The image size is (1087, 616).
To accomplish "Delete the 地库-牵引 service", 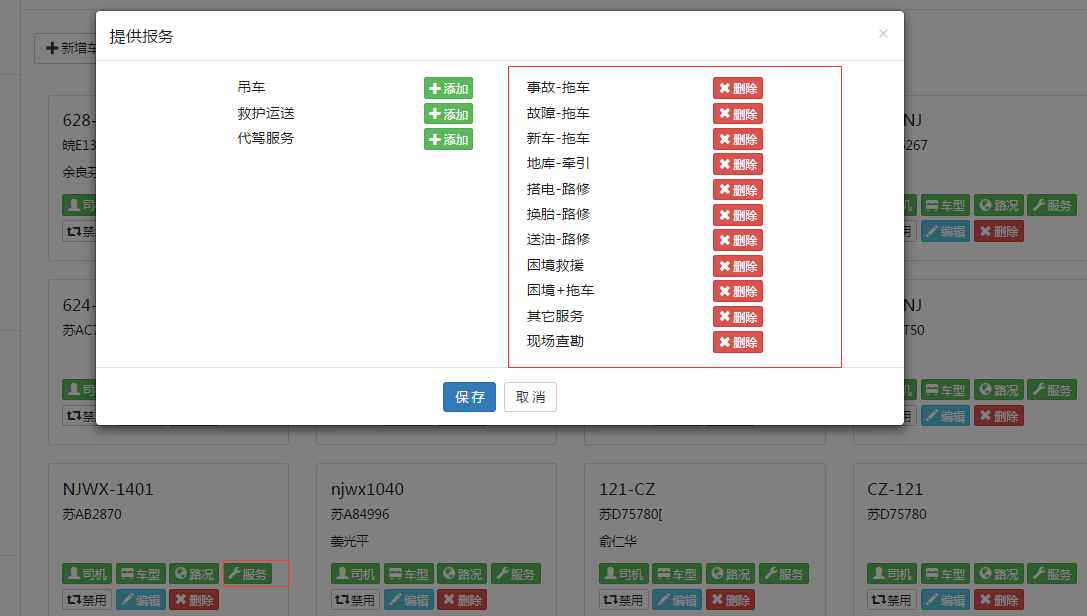I will tap(737, 164).
